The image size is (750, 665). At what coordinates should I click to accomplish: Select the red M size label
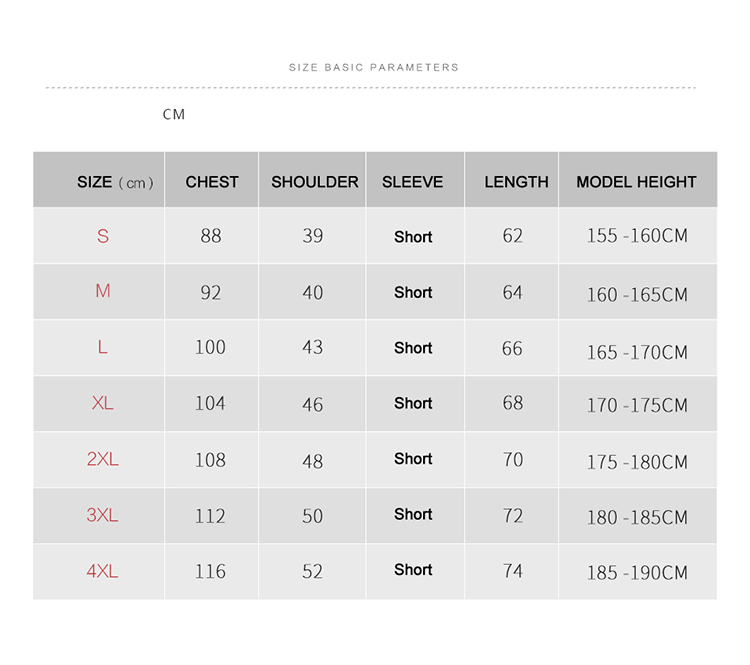point(103,291)
